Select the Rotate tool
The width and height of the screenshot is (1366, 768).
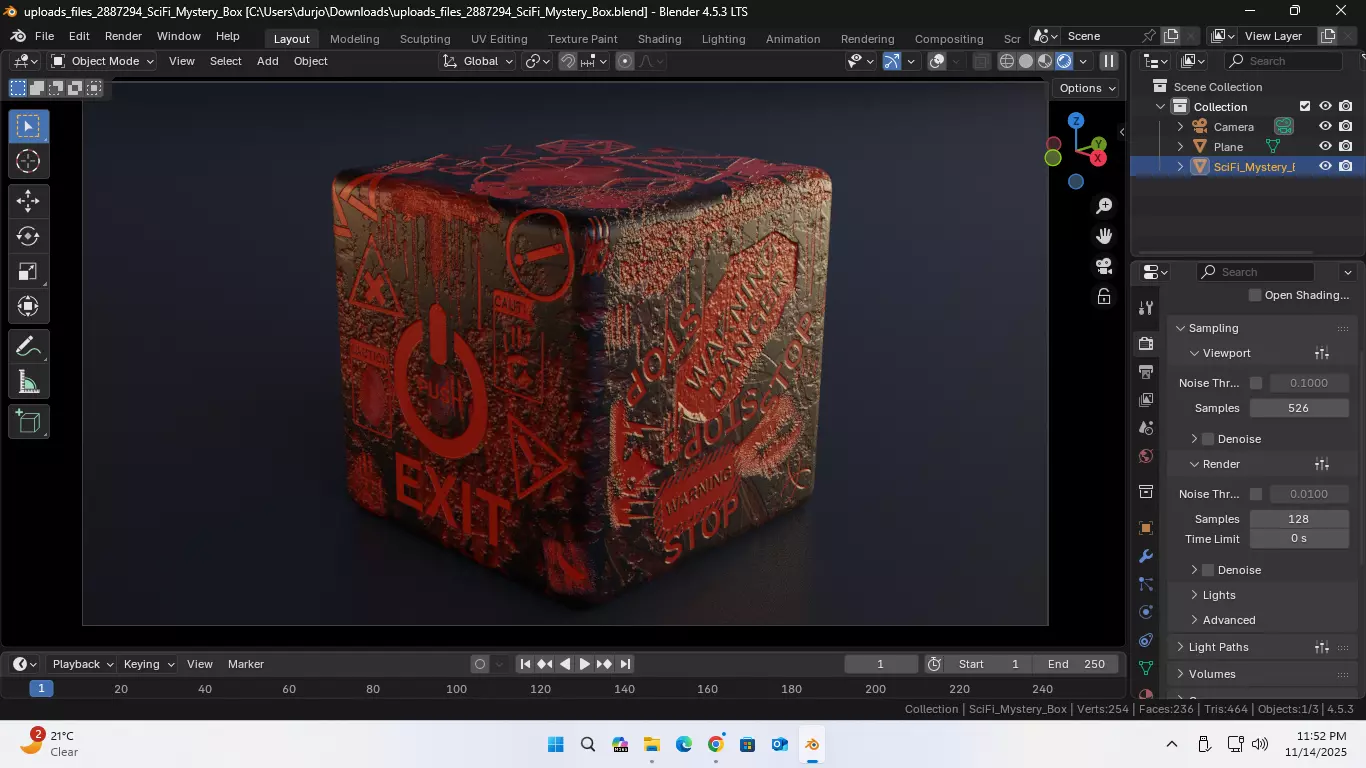coord(28,236)
